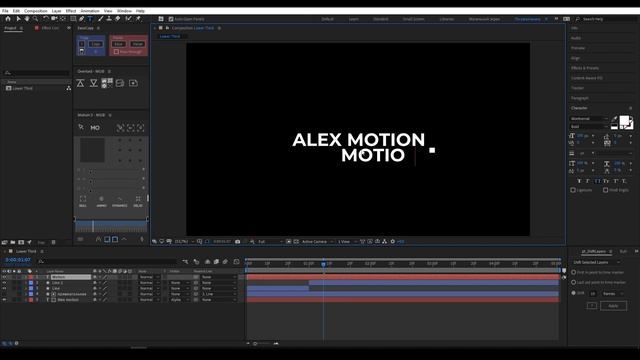Open the Active Camera dropdown
The height and width of the screenshot is (360, 640).
point(317,242)
